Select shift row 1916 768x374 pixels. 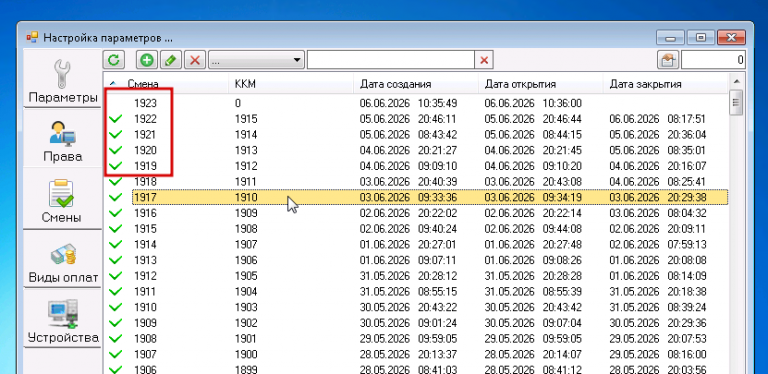pyautogui.click(x=416, y=213)
